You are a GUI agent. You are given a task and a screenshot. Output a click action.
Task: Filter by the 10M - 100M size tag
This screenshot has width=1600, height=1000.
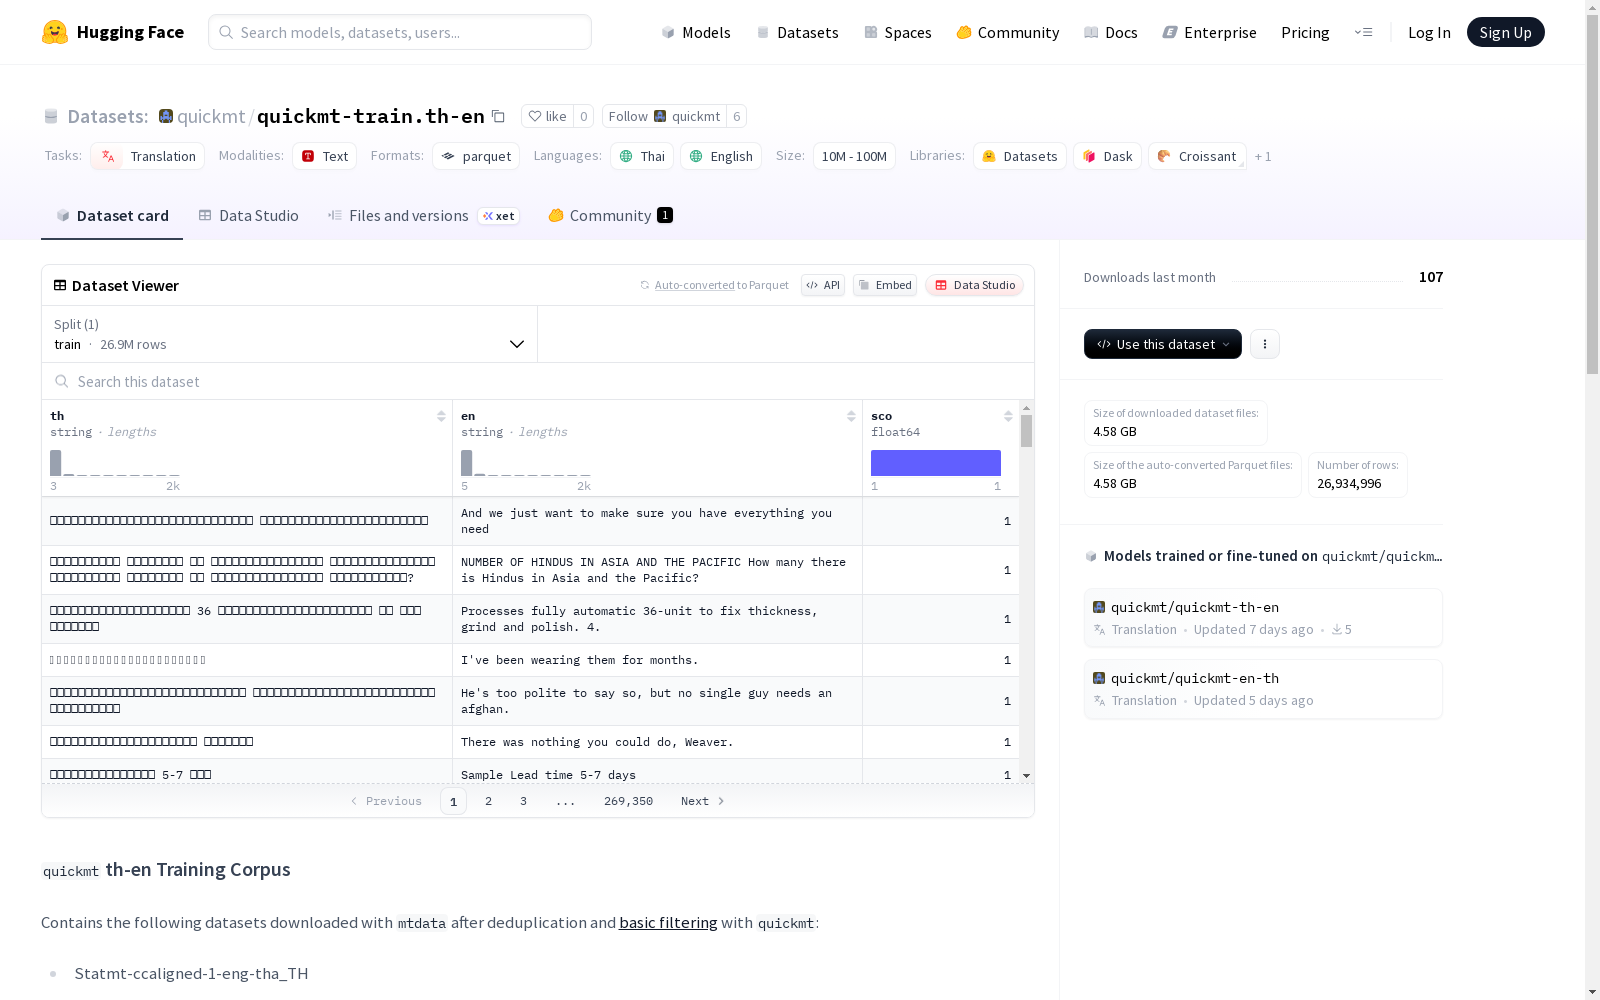click(854, 156)
